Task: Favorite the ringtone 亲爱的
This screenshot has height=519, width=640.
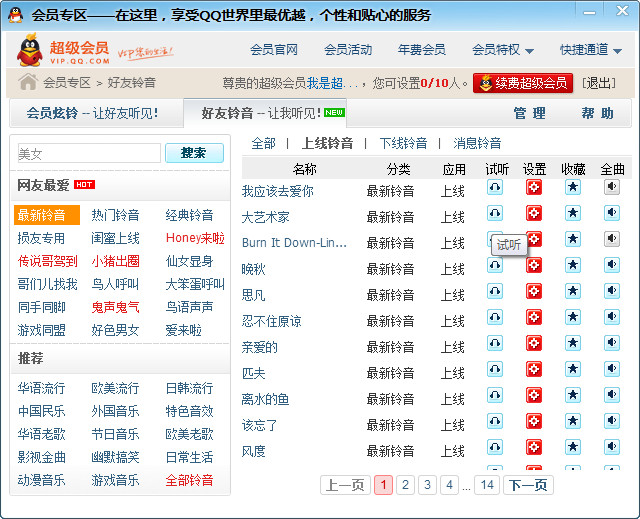Action: 573,344
